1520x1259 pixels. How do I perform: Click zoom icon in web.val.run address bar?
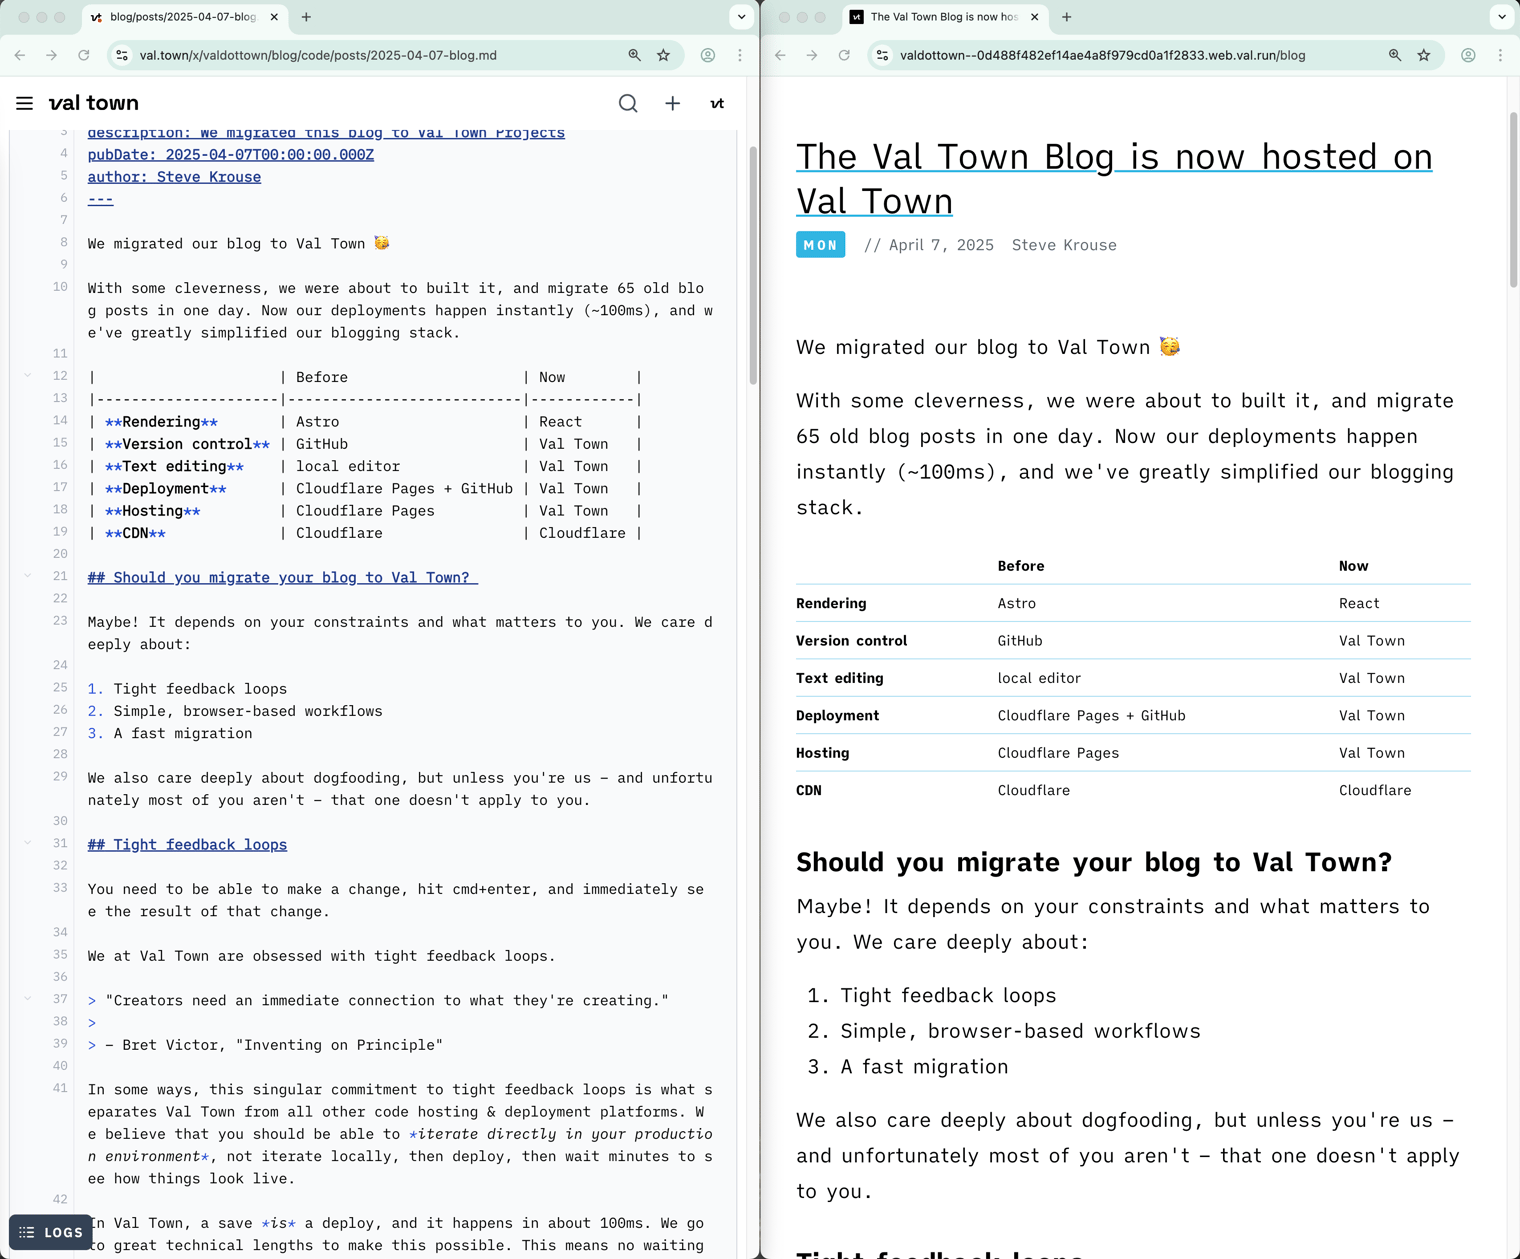click(1395, 55)
